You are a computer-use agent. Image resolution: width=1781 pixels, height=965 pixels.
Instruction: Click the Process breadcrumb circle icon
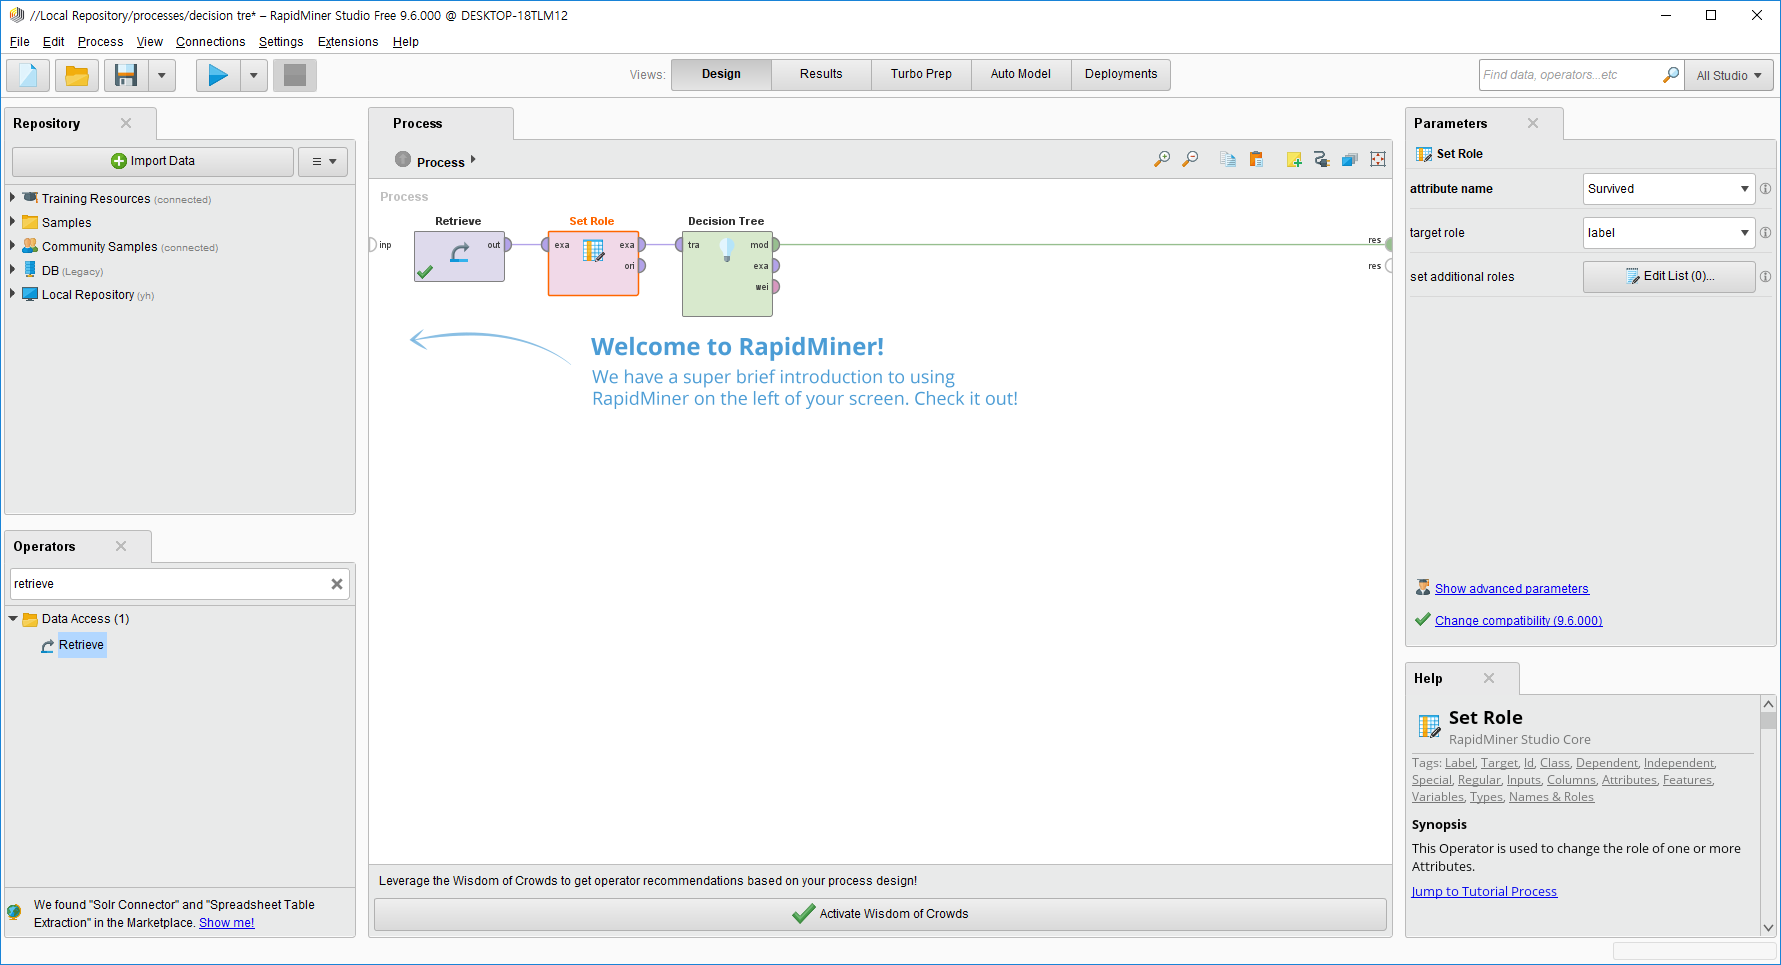pyautogui.click(x=403, y=159)
